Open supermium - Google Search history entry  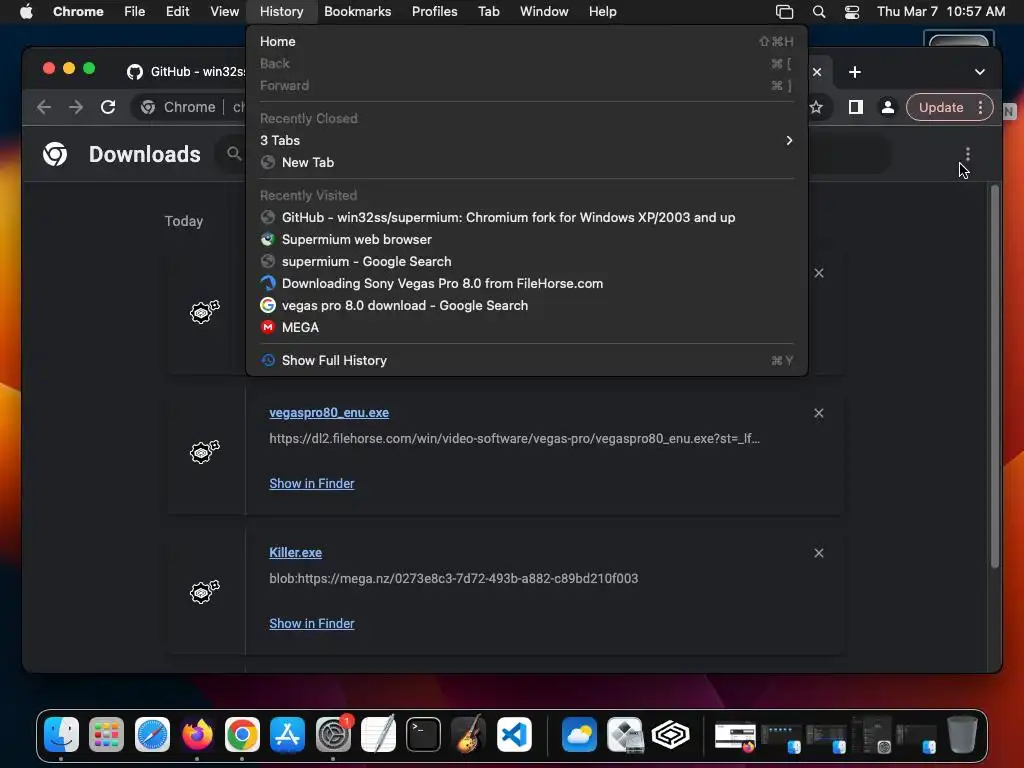point(526,261)
